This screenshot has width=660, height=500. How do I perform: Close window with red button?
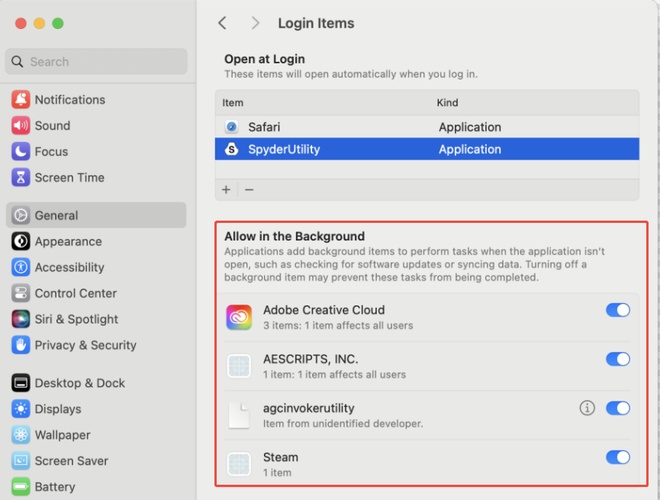(21, 23)
